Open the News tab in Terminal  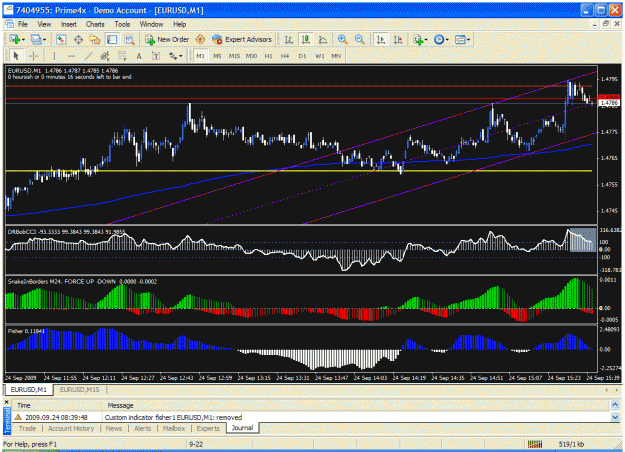click(114, 428)
